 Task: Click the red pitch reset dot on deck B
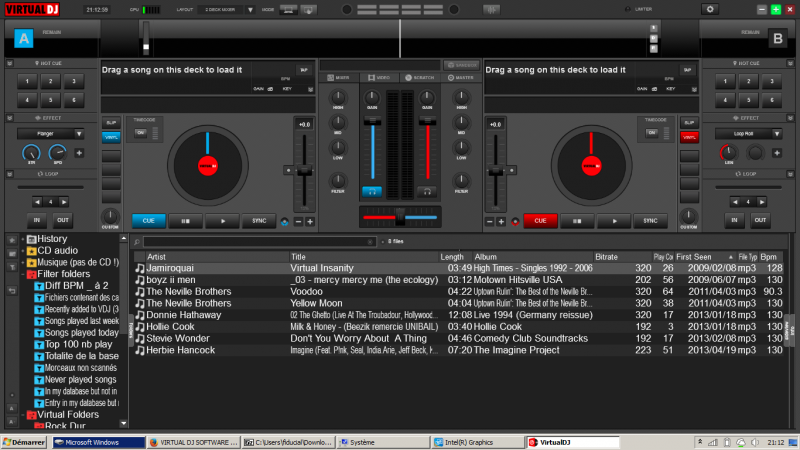(515, 221)
